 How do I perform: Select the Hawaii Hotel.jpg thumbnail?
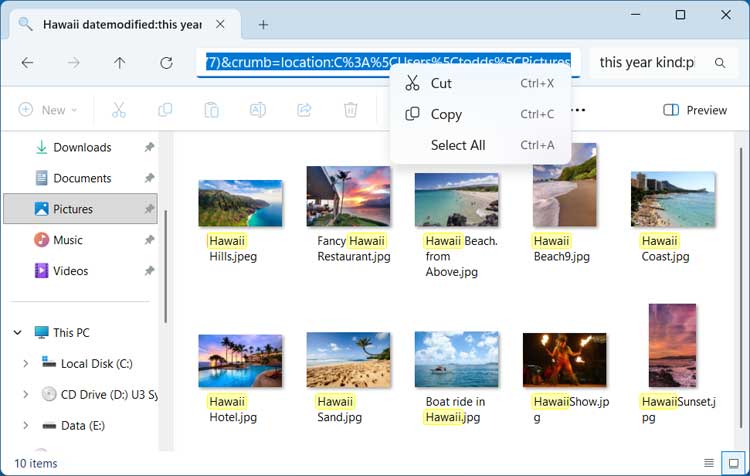point(240,361)
